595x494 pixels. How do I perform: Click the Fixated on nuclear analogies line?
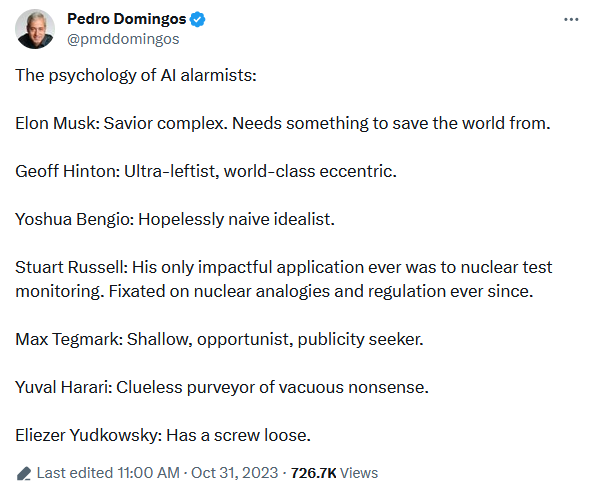click(x=274, y=291)
